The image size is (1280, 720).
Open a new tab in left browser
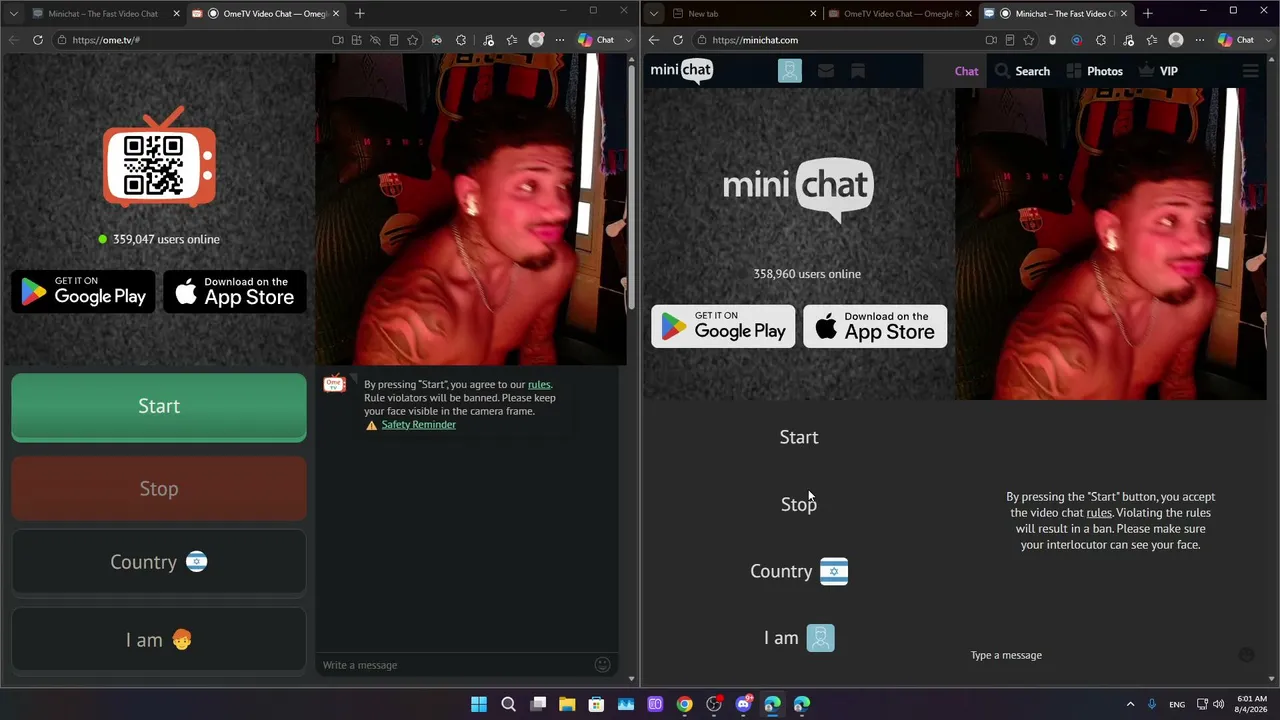(x=360, y=14)
